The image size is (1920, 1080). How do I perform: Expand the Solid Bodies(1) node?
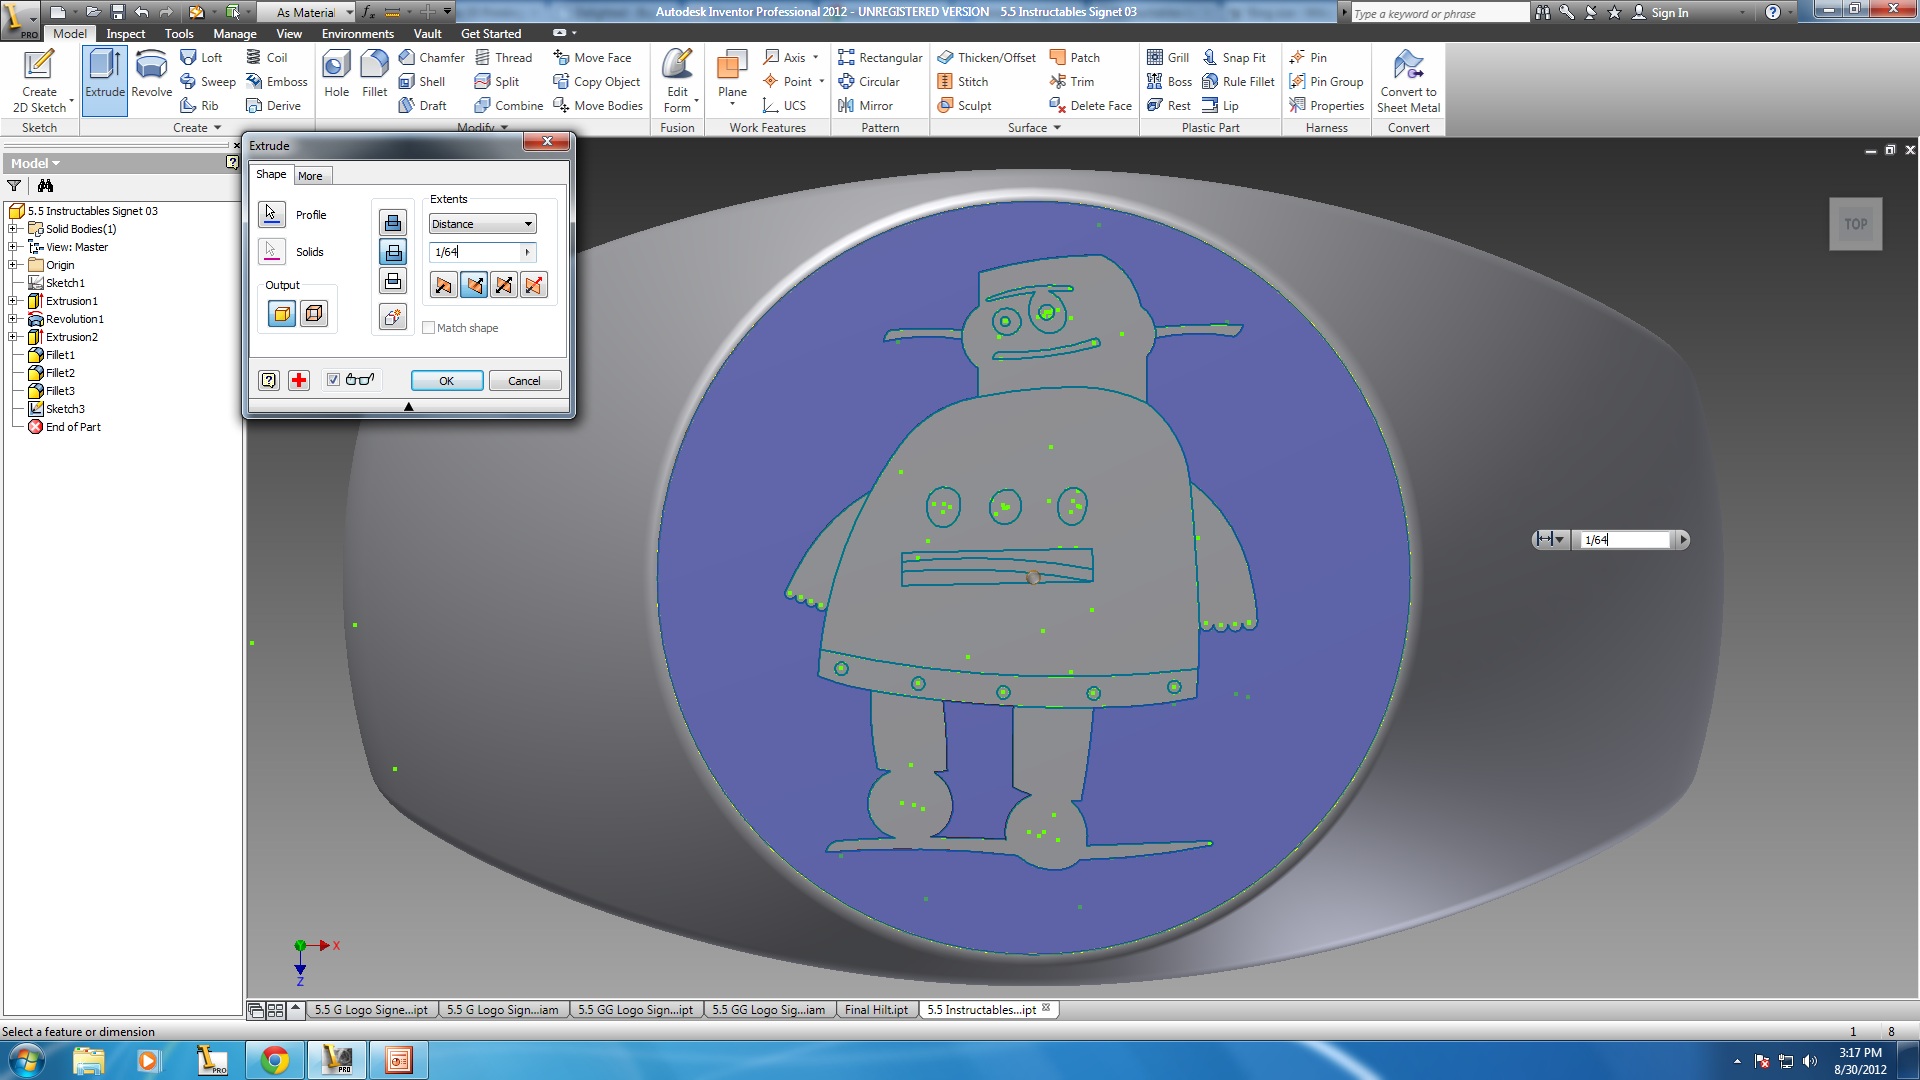click(14, 229)
